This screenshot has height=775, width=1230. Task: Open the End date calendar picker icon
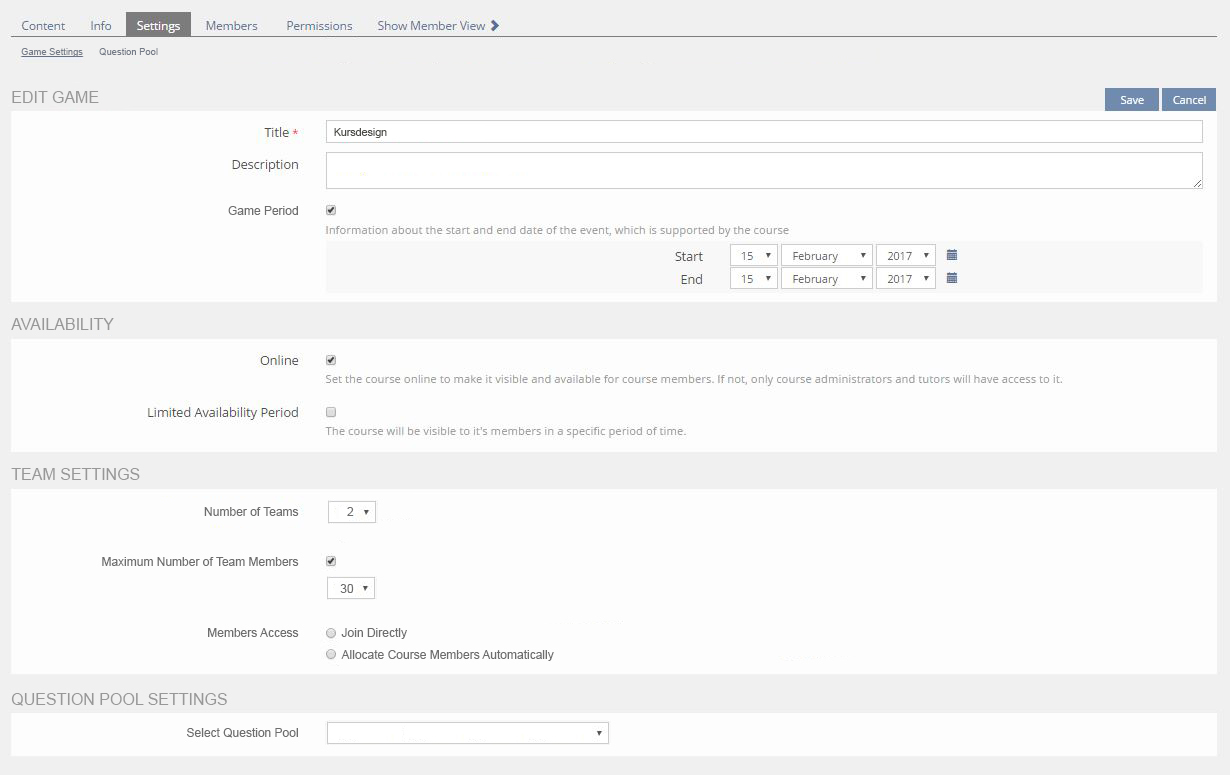tap(952, 278)
